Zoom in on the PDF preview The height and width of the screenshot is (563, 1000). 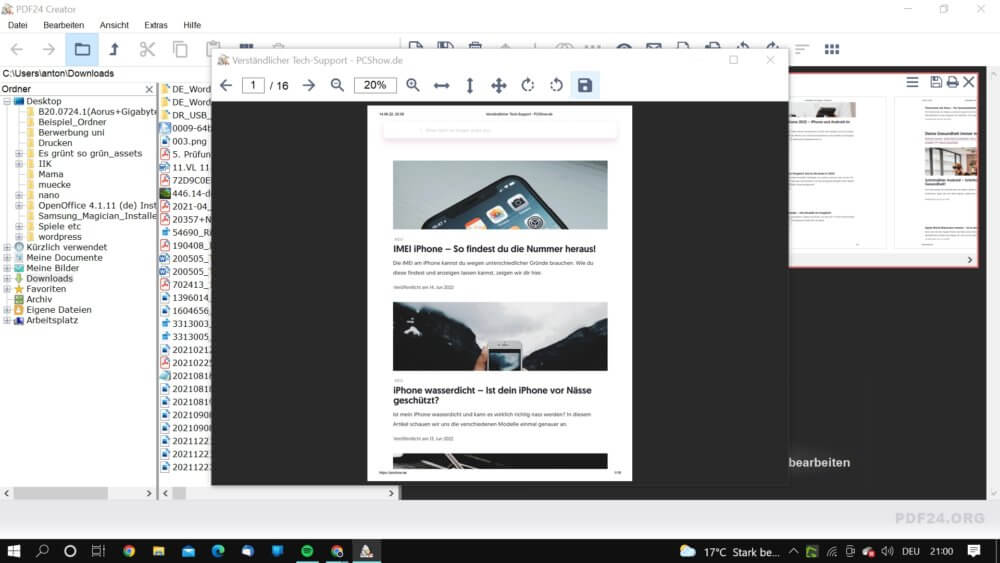pyautogui.click(x=413, y=85)
